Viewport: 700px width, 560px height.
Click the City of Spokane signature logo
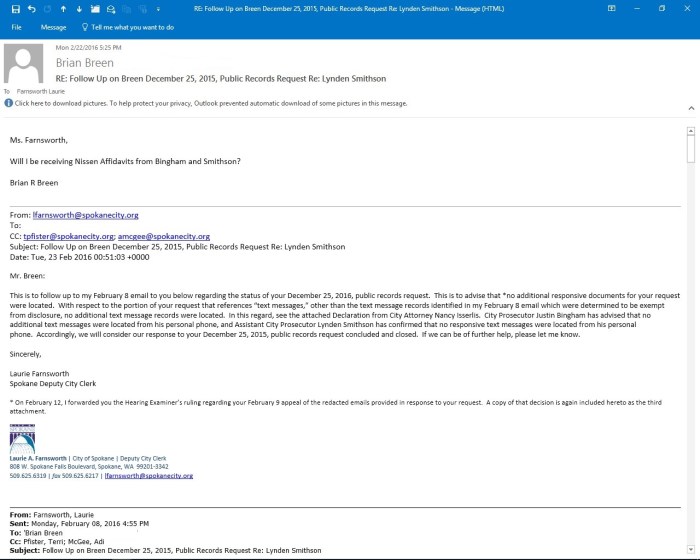[x=22, y=438]
